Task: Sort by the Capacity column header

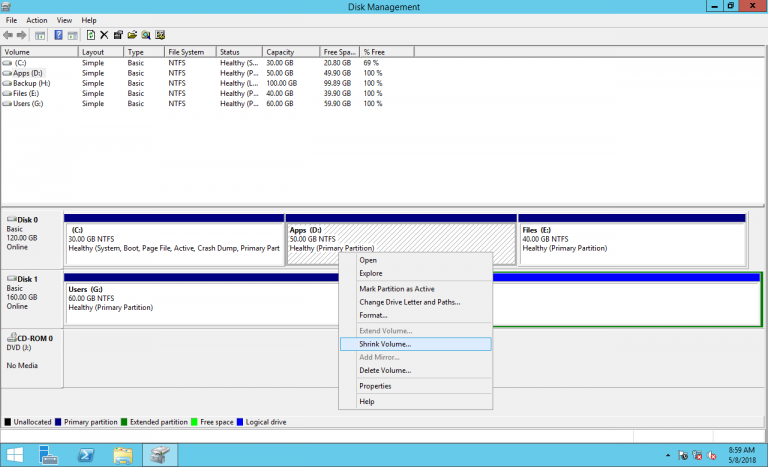Action: pos(291,52)
